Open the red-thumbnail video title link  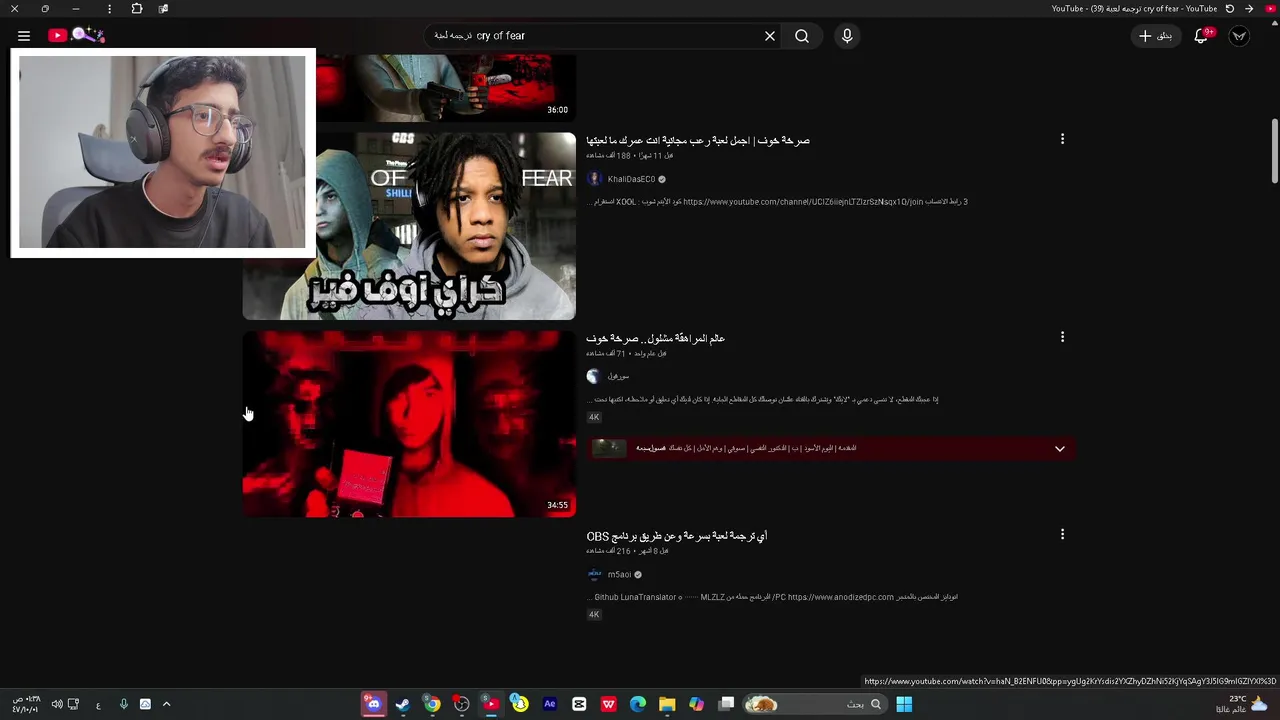(656, 338)
